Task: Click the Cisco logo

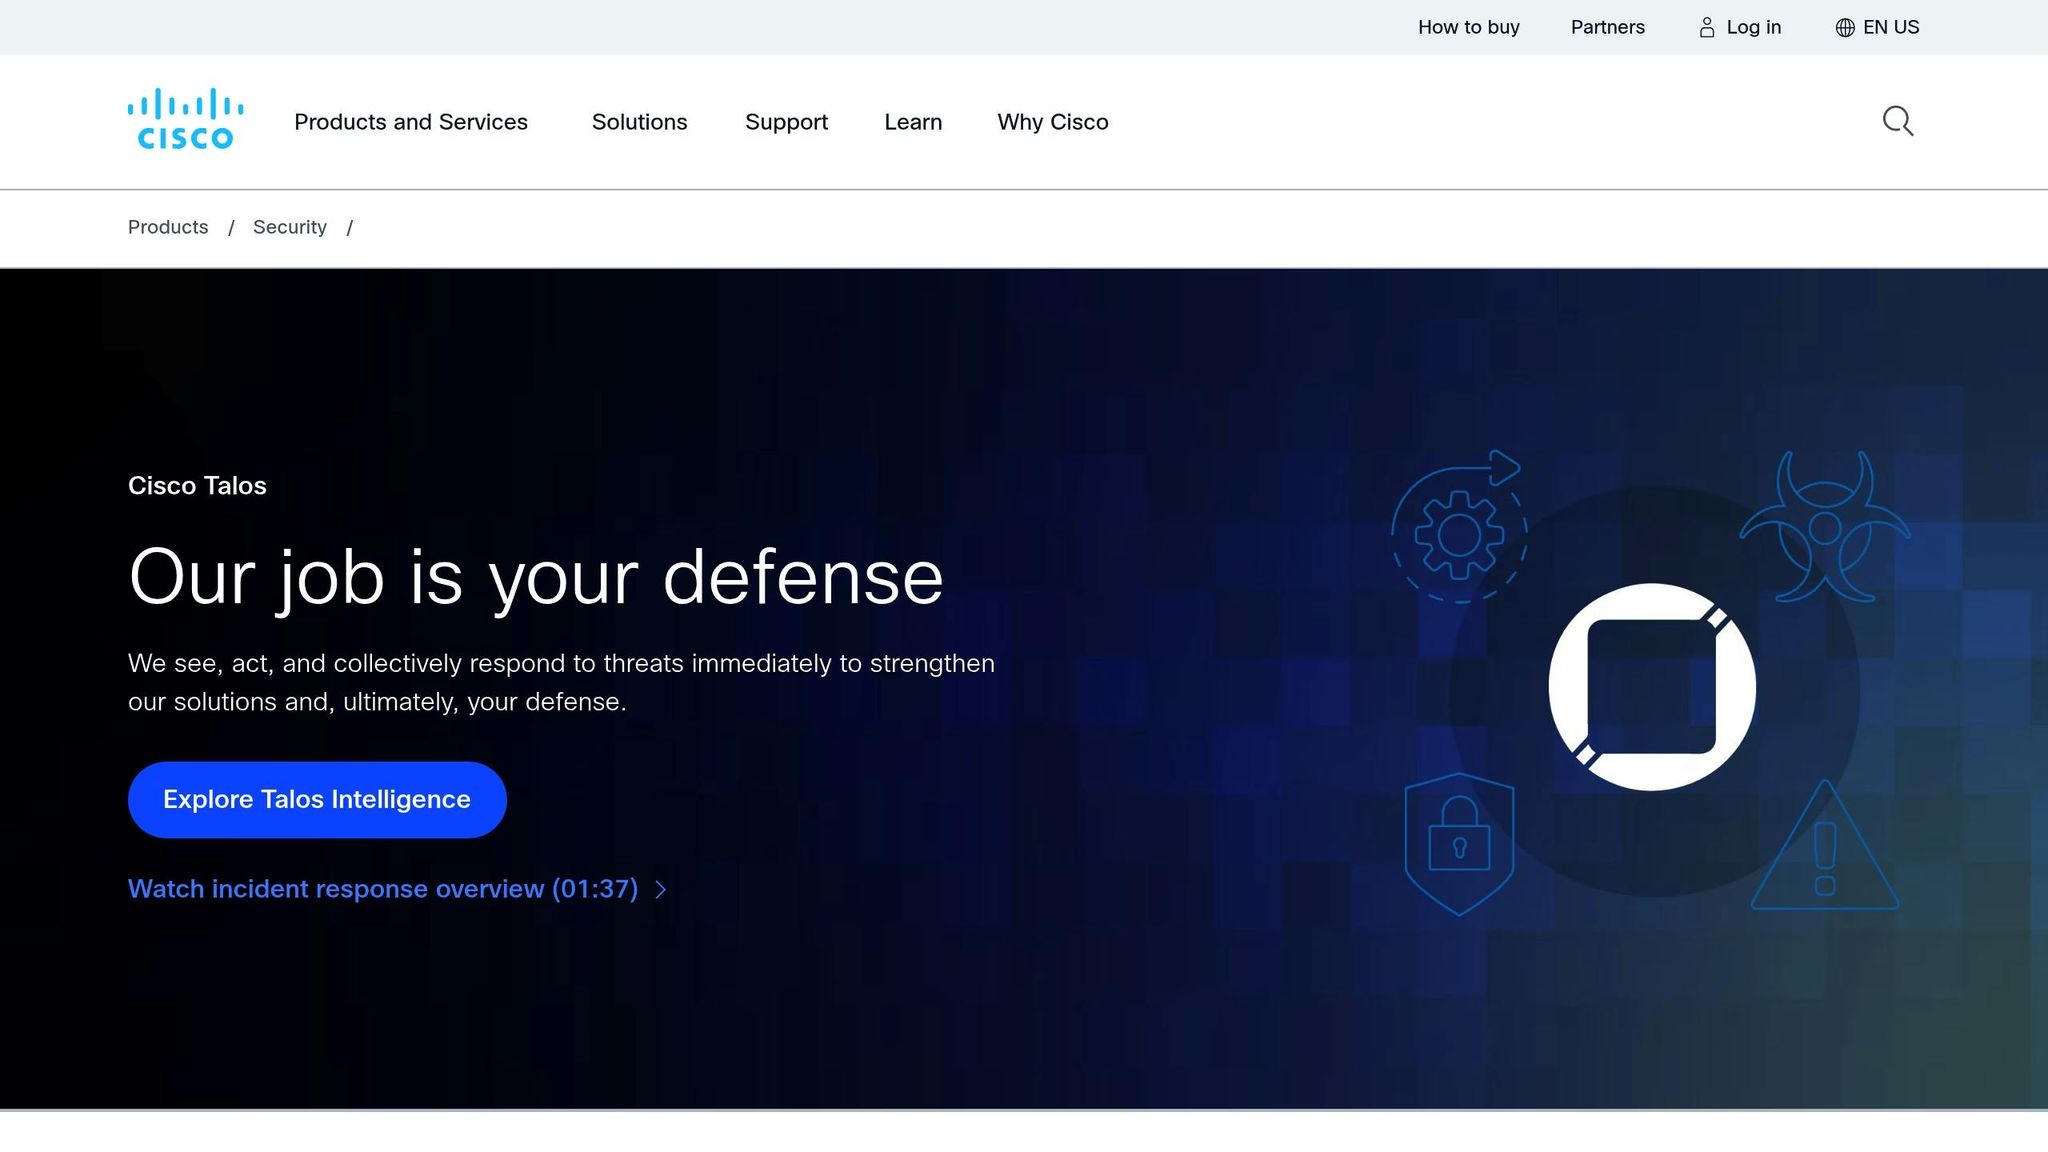Action: [x=185, y=120]
